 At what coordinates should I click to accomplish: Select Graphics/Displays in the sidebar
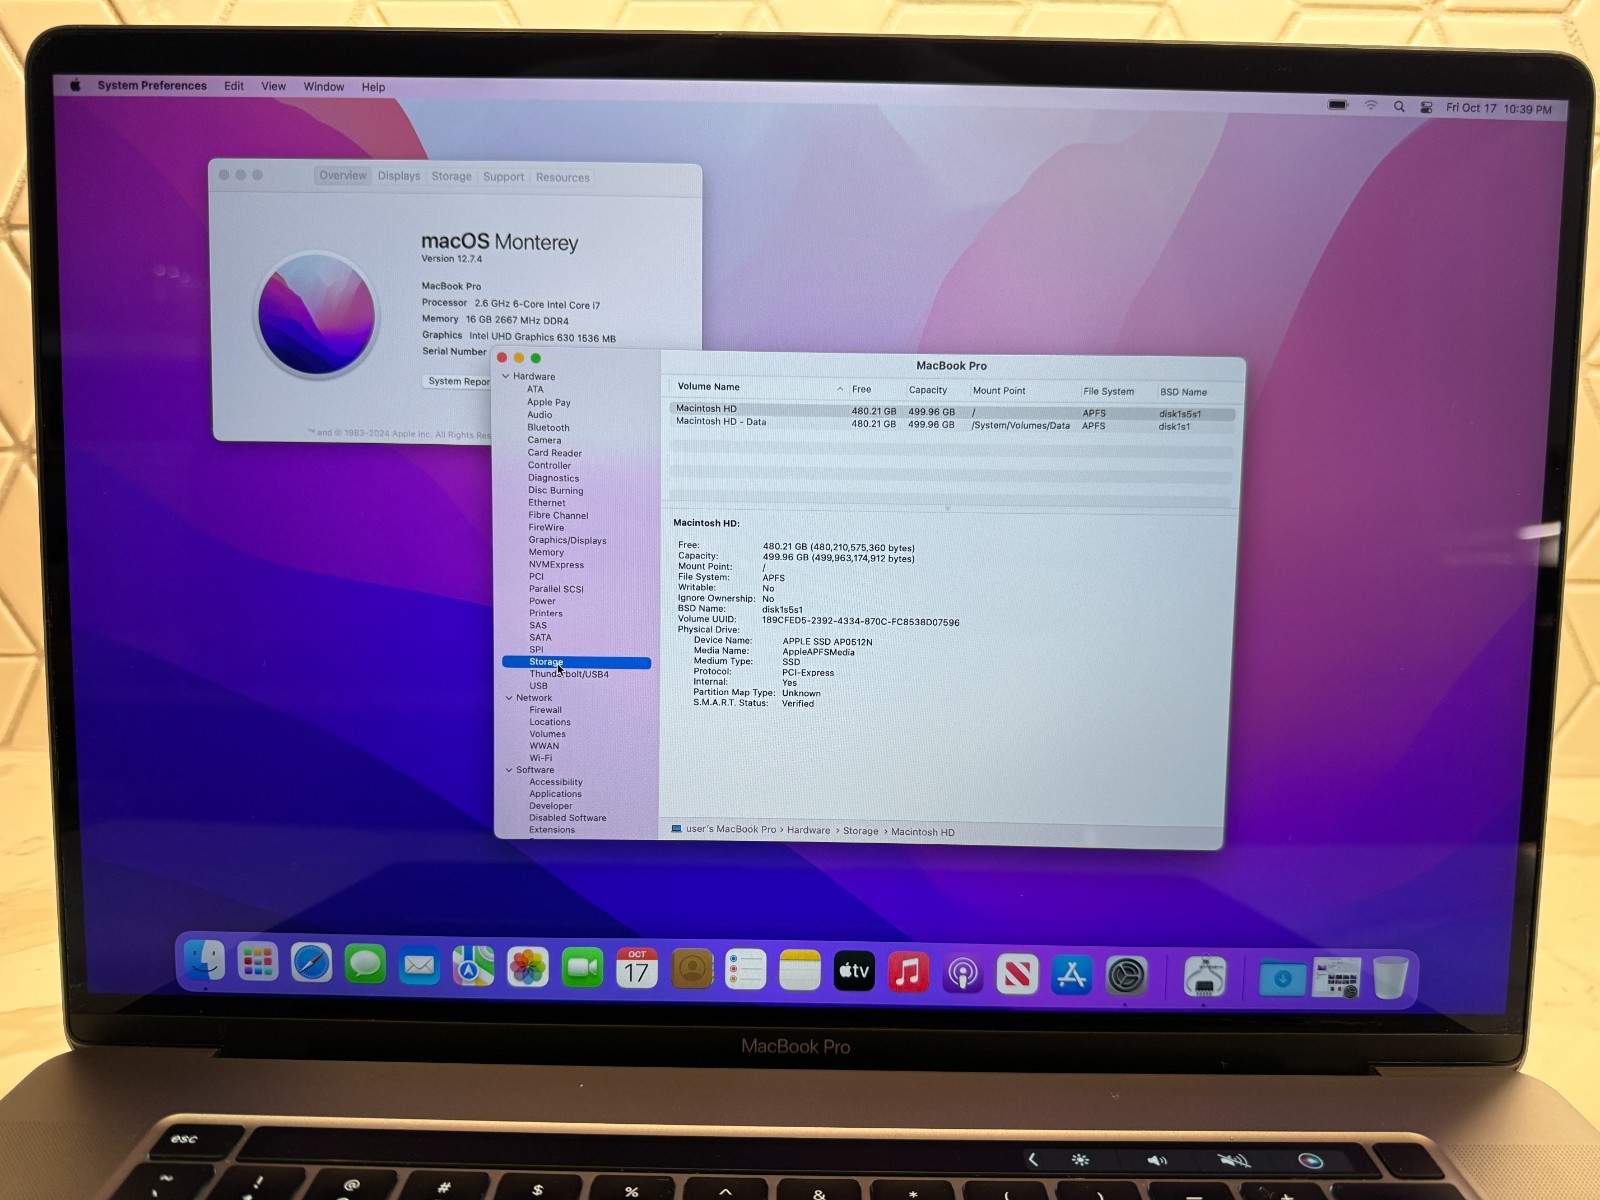[x=568, y=540]
